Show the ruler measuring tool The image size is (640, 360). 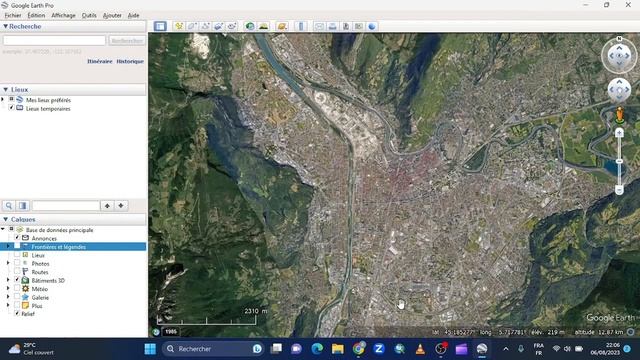coord(301,26)
